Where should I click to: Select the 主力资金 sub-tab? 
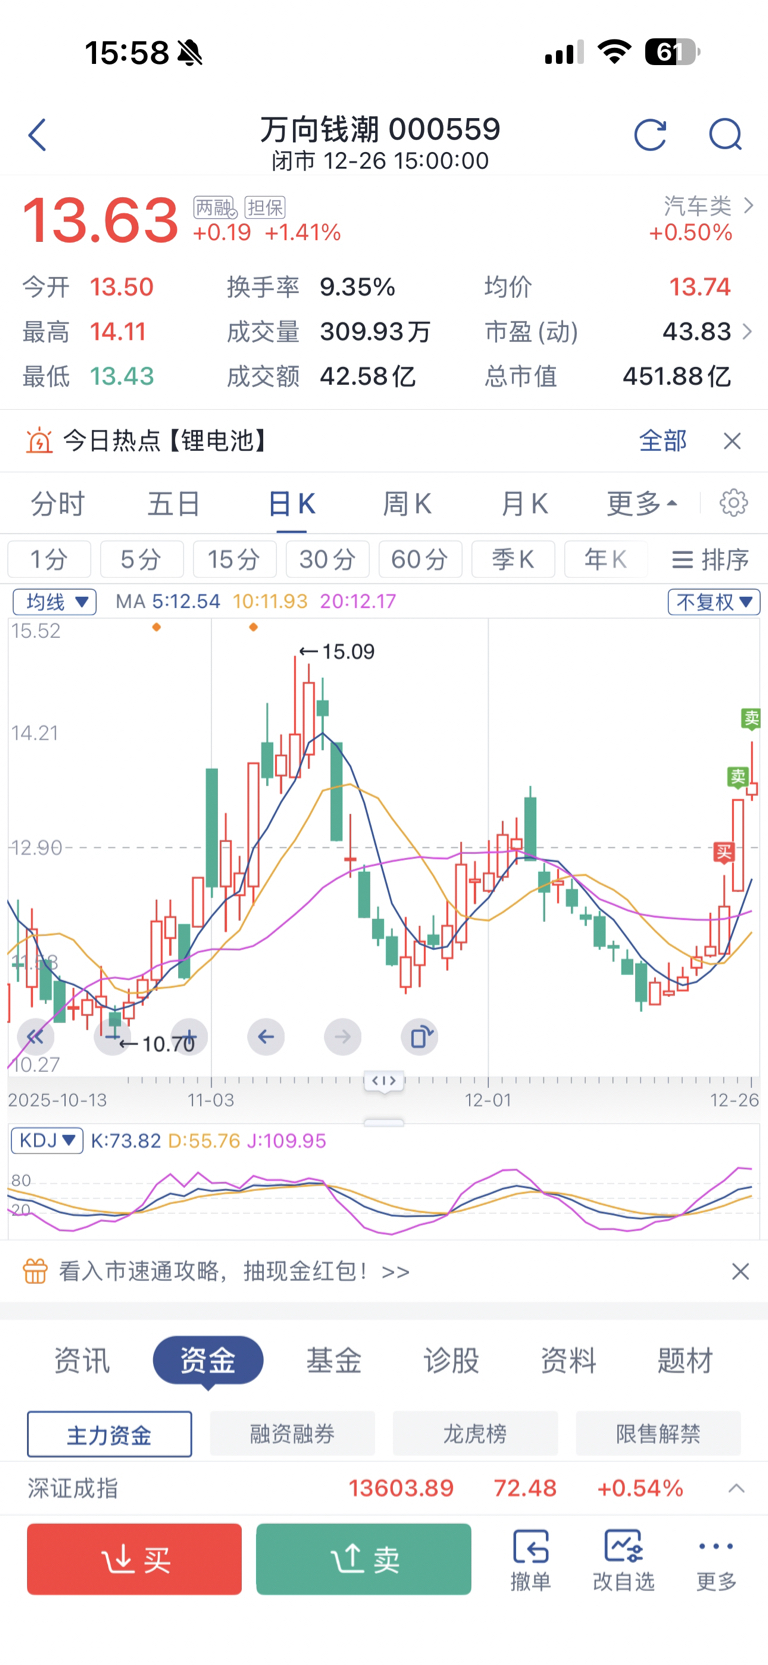point(109,1434)
